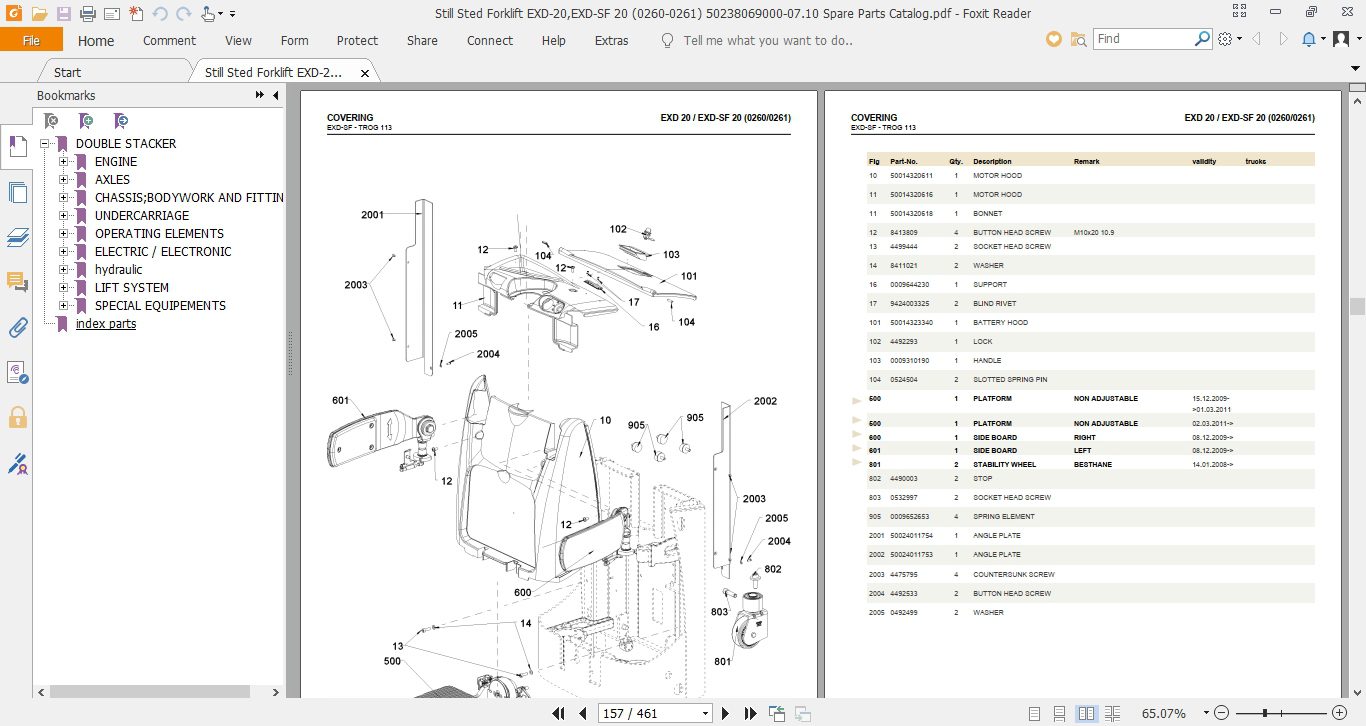Click the notification bell icon
Image resolution: width=1366 pixels, height=726 pixels.
click(1309, 39)
